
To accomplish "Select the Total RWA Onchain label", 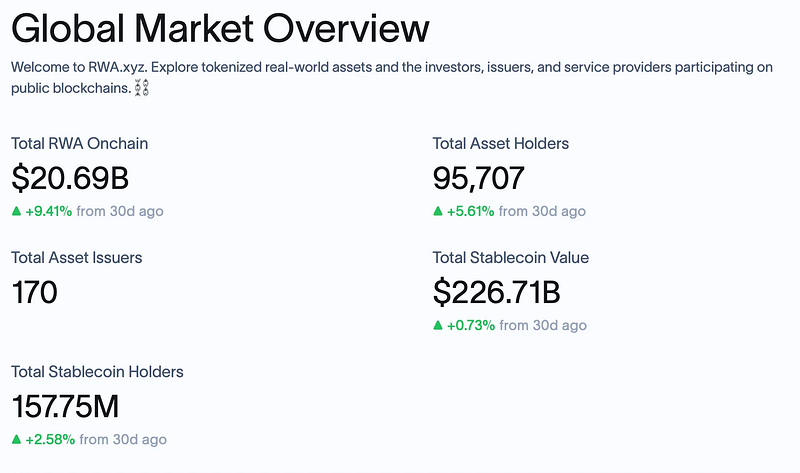I will coord(80,144).
